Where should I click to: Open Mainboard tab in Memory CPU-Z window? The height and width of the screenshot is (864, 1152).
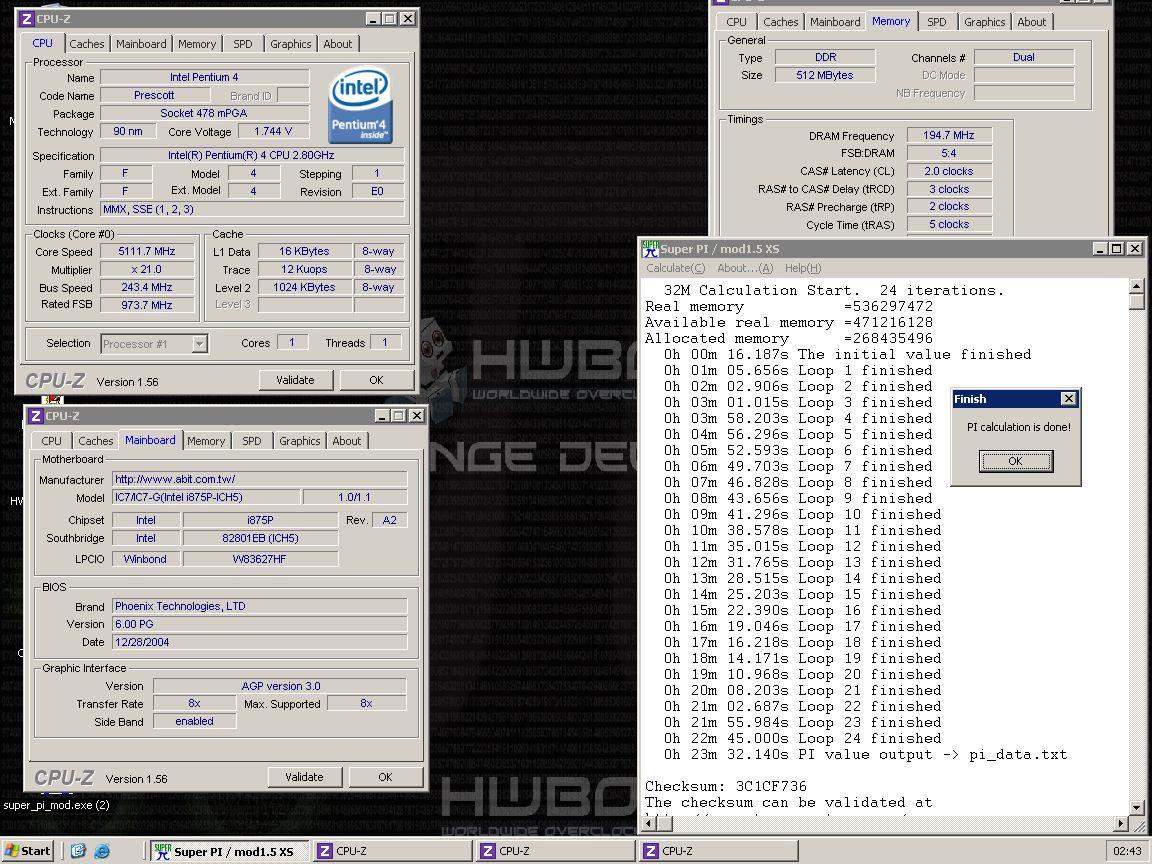click(x=835, y=22)
